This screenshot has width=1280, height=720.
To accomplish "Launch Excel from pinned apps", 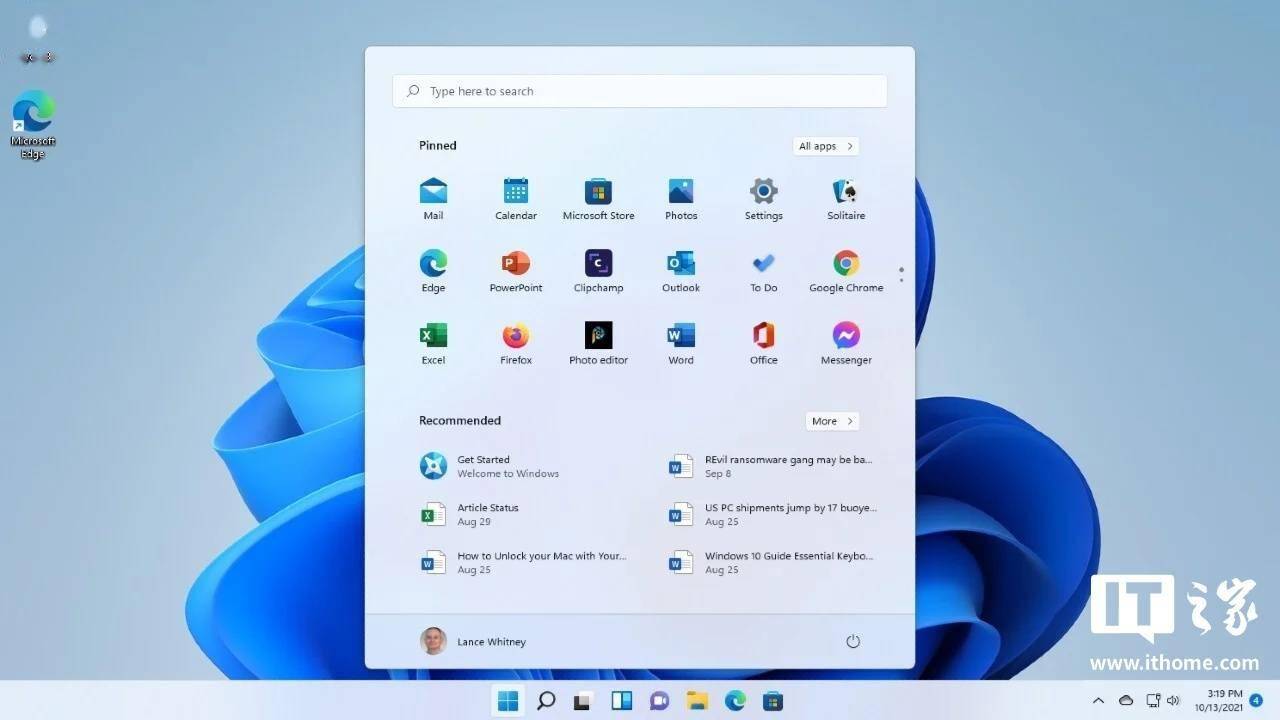I will point(433,342).
